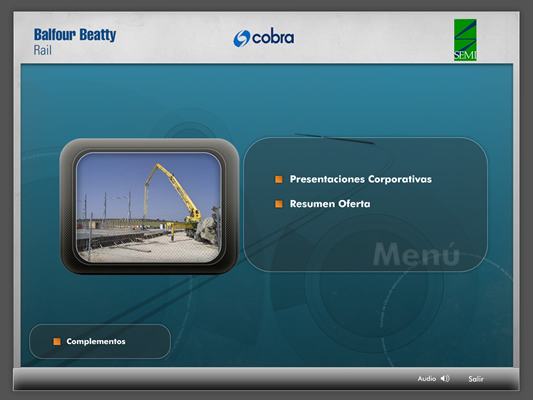Image resolution: width=533 pixels, height=400 pixels.
Task: Mute sound with the speaker icon
Action: tap(445, 378)
